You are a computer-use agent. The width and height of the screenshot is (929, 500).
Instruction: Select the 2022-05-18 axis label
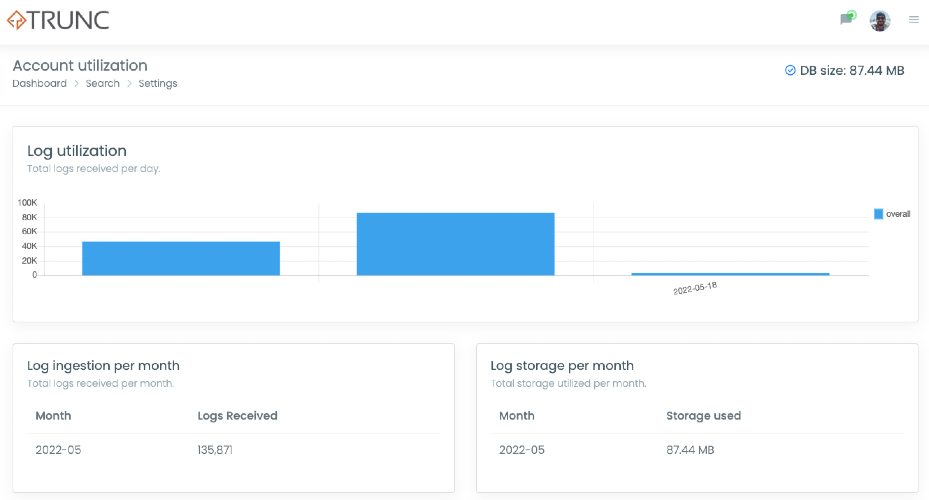pos(695,289)
